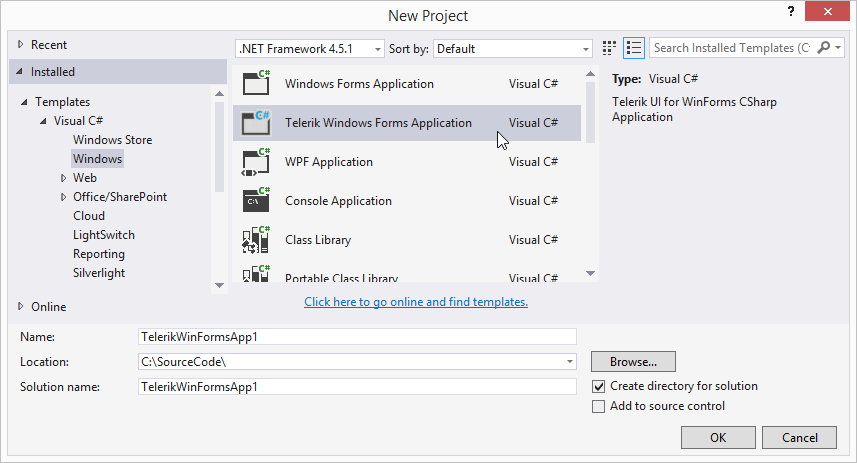
Task: Expand the Web tree node
Action: 63,178
